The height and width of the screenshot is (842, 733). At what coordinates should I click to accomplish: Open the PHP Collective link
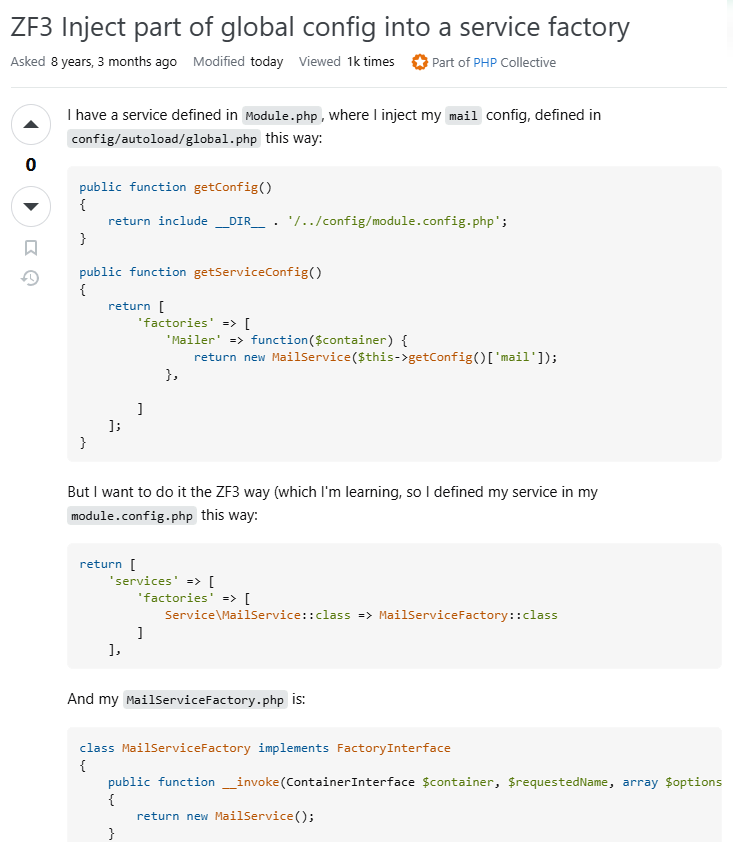[485, 62]
